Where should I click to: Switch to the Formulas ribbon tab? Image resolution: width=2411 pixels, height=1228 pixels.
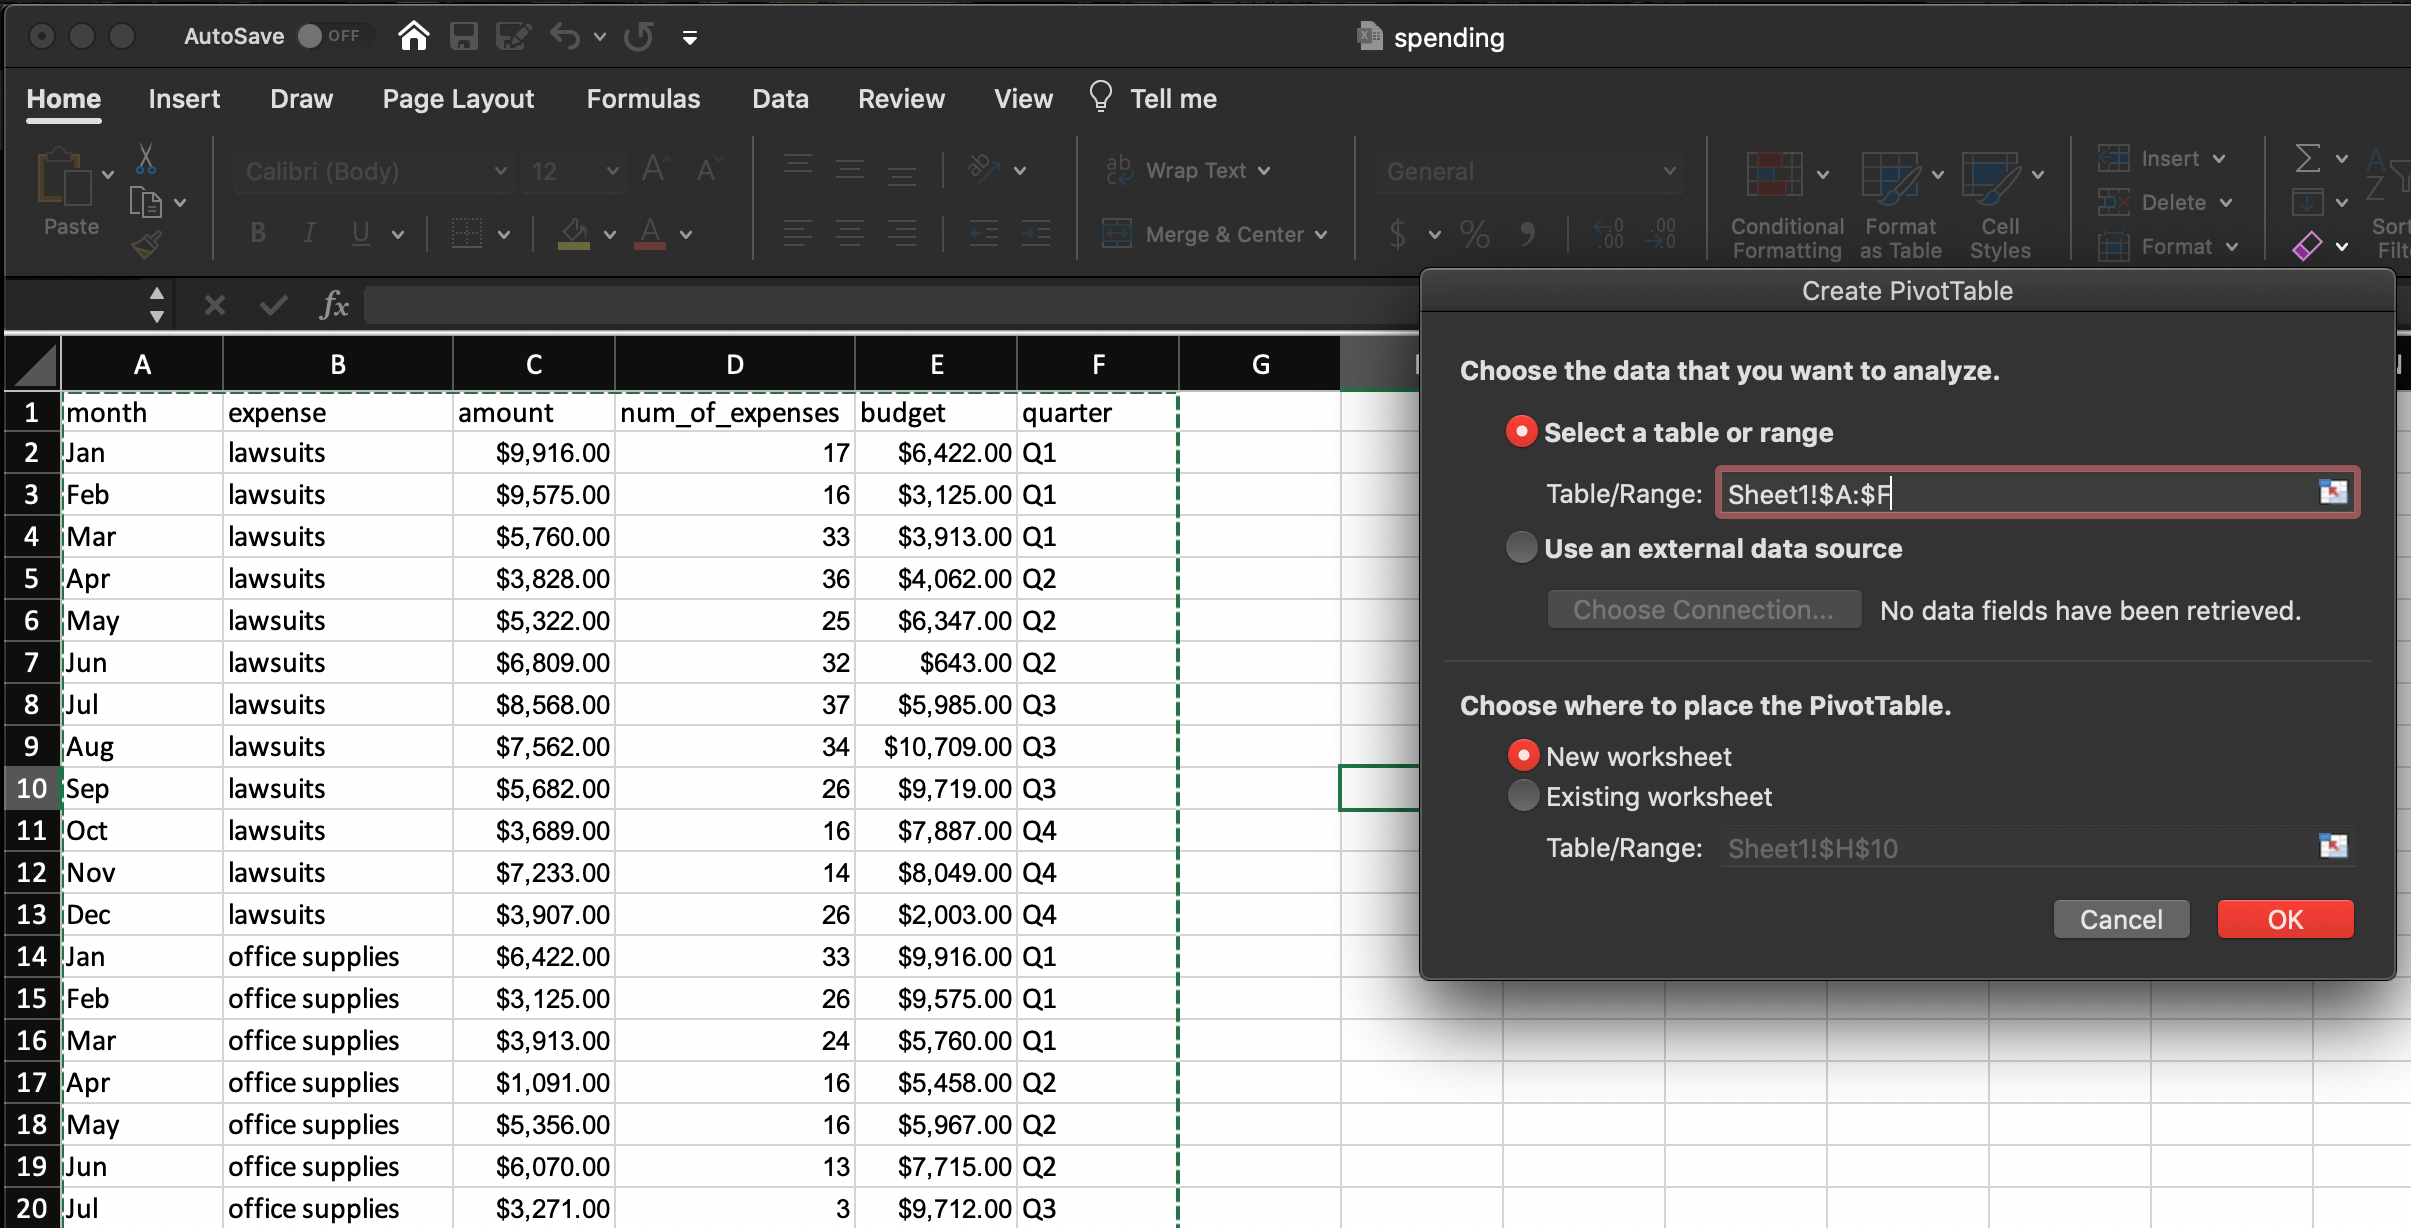tap(643, 98)
